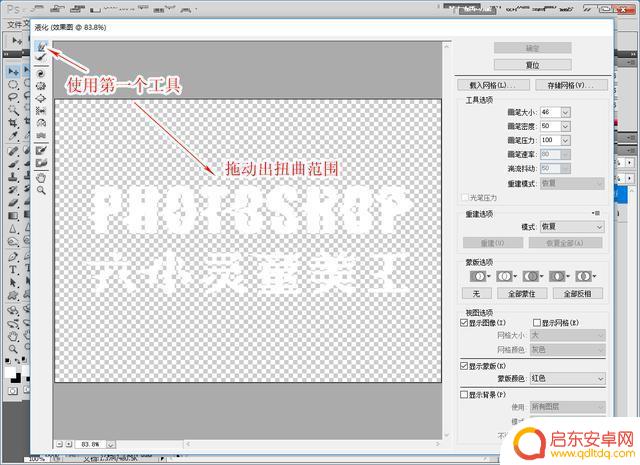Click Elliptical Marquee tool in main toolbar
Image resolution: width=640 pixels, height=465 pixels.
coord(13,85)
